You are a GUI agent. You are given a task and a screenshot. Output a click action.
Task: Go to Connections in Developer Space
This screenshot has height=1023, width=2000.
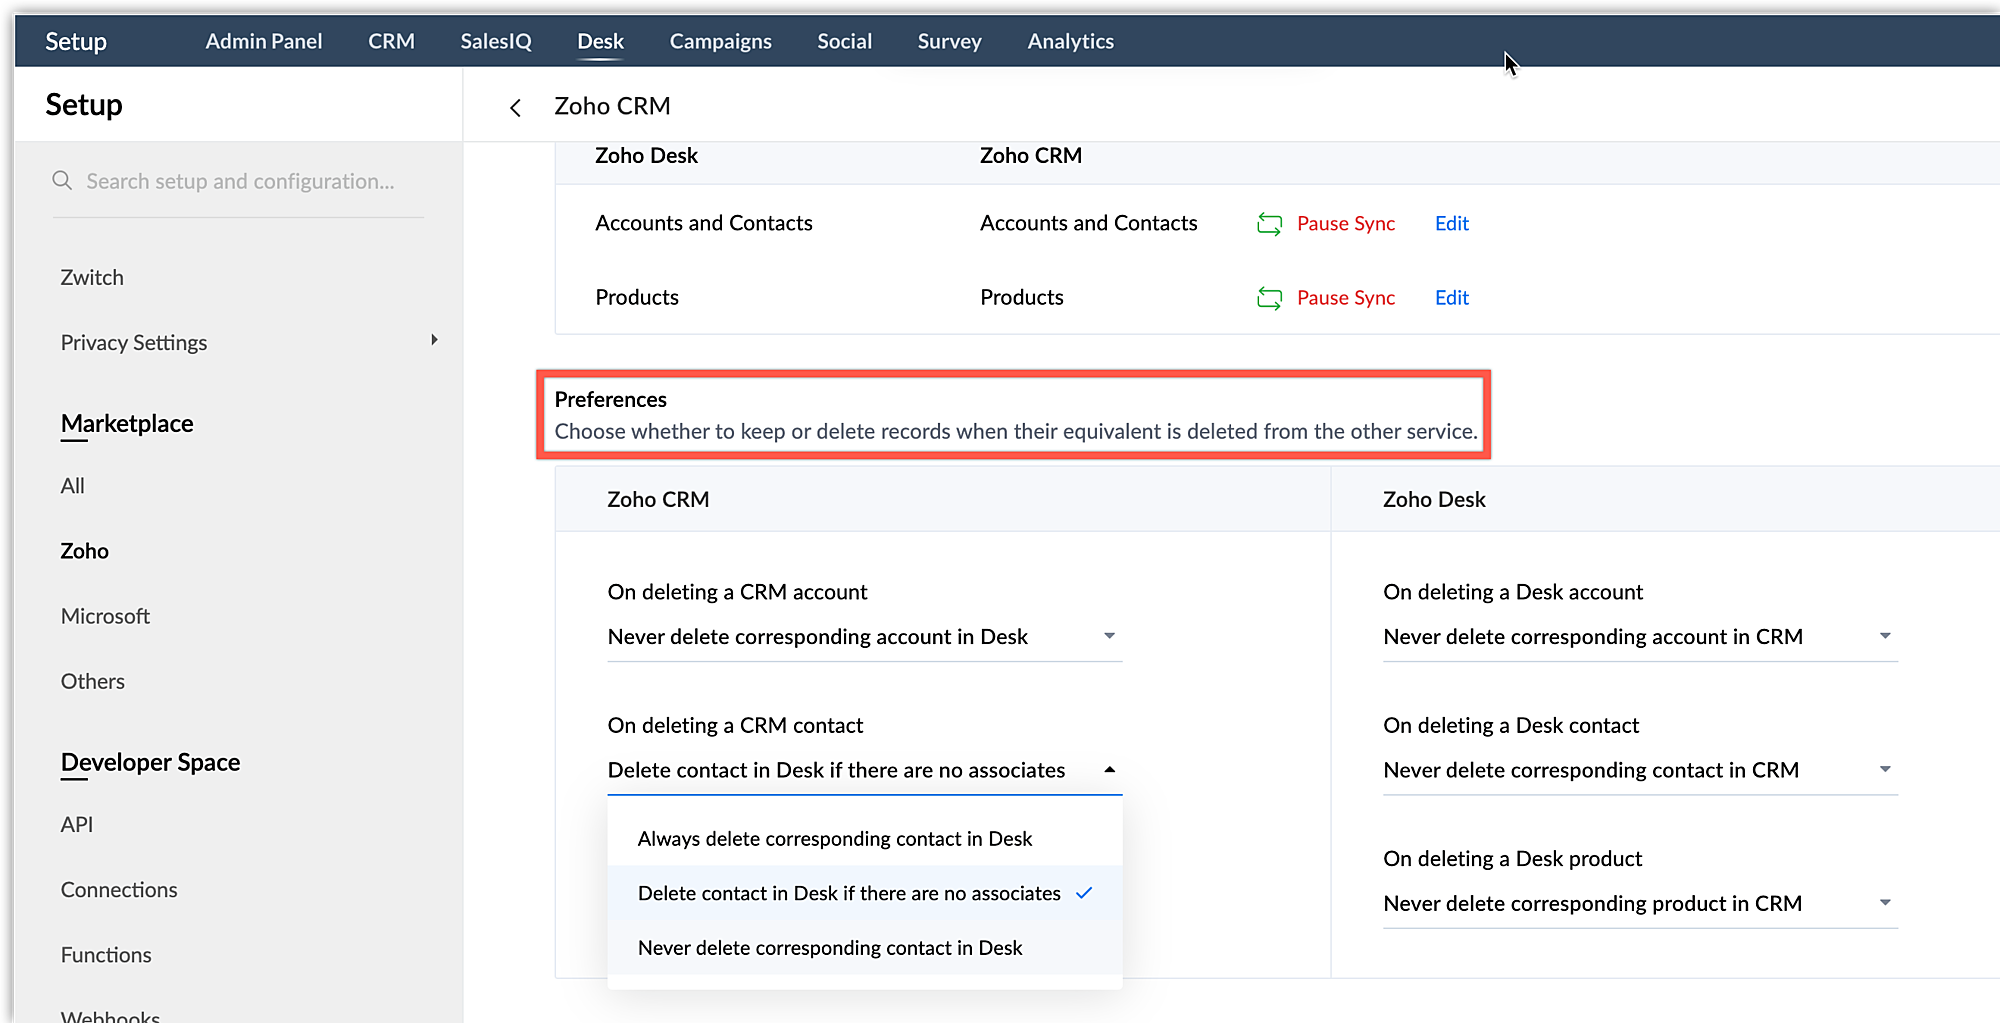(x=119, y=890)
